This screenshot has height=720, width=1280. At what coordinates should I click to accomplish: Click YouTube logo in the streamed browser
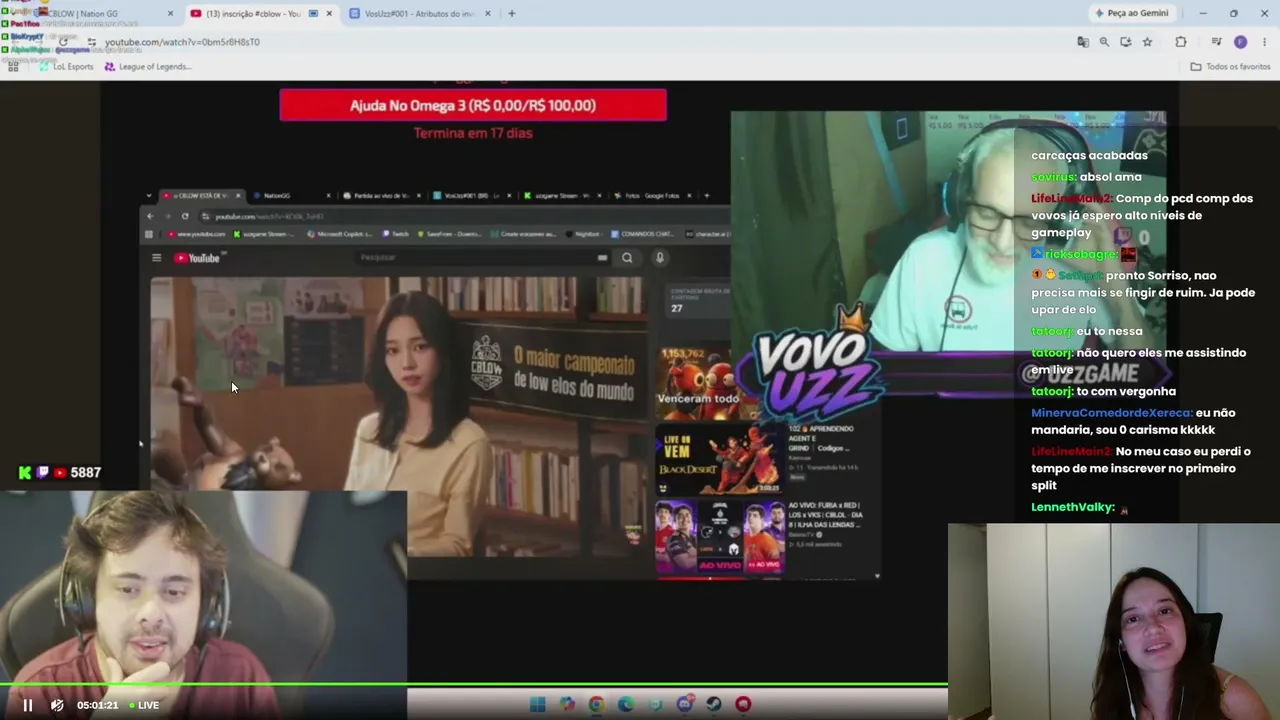point(197,258)
